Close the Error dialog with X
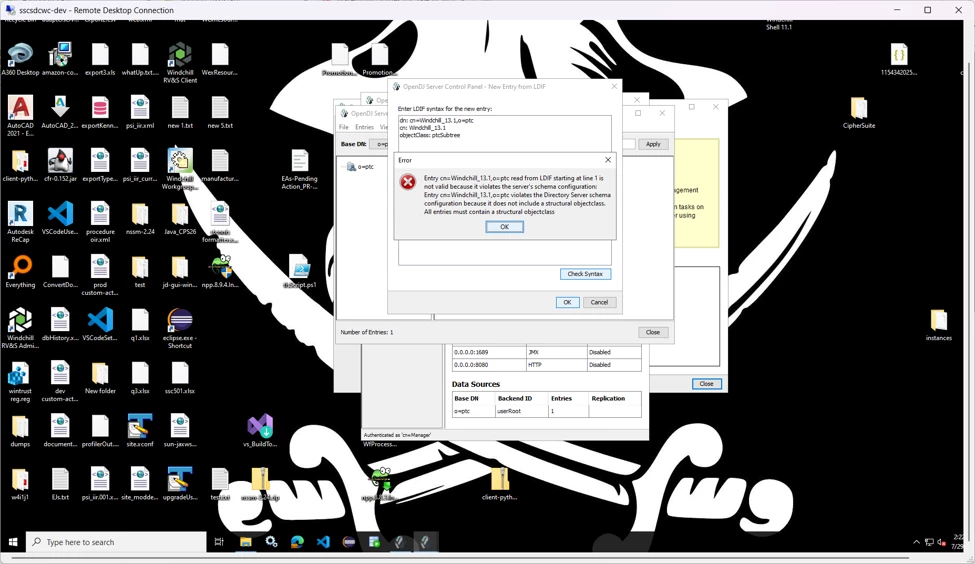 (608, 160)
